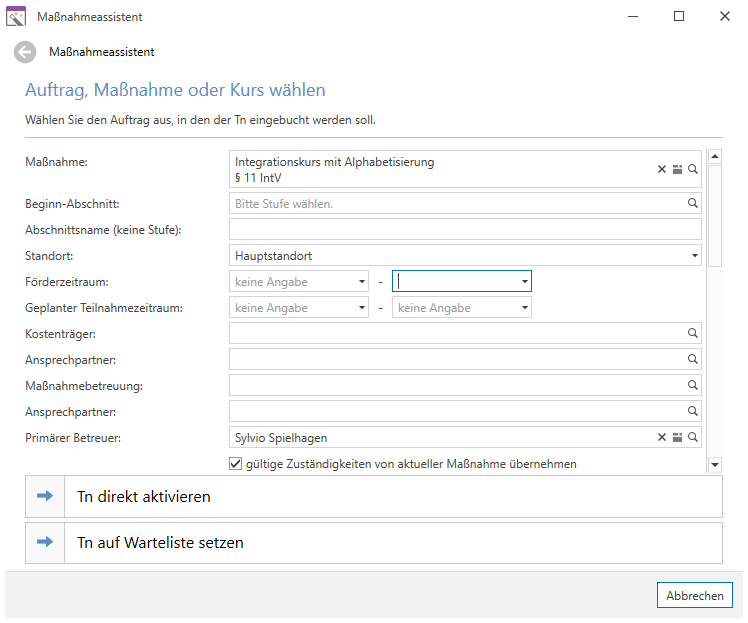Open the Maßnahmebetreuung search magnifier
Image resolution: width=748 pixels, height=623 pixels.
click(x=693, y=385)
